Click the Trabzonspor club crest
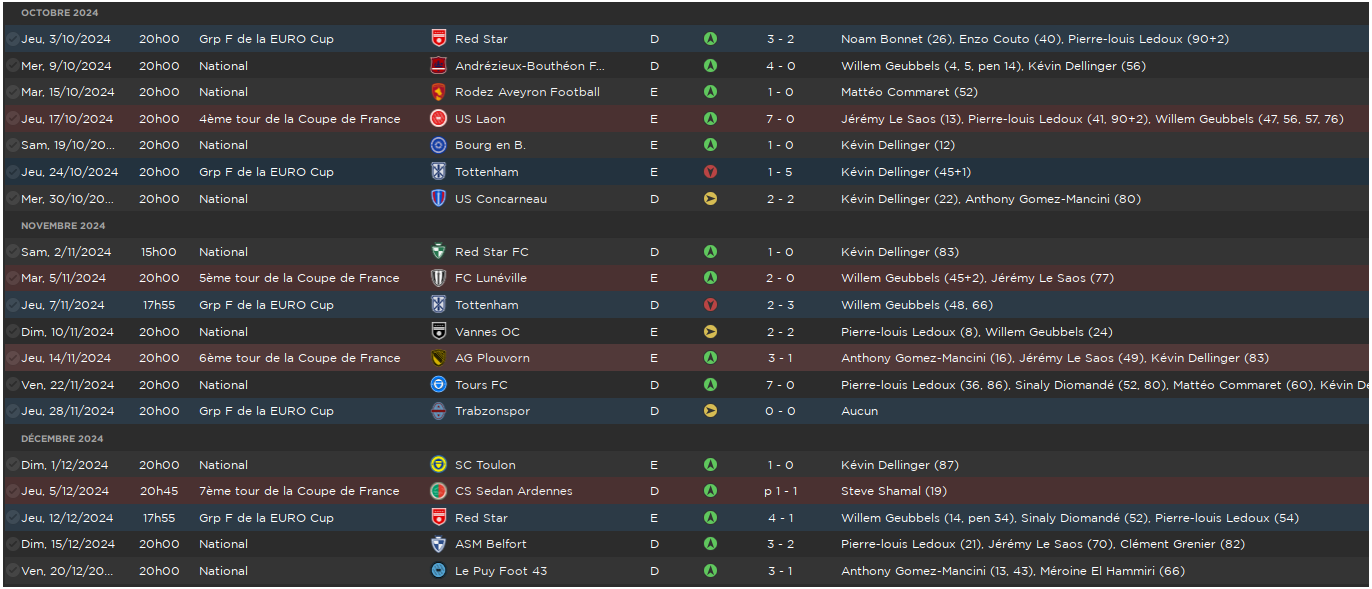 point(438,411)
